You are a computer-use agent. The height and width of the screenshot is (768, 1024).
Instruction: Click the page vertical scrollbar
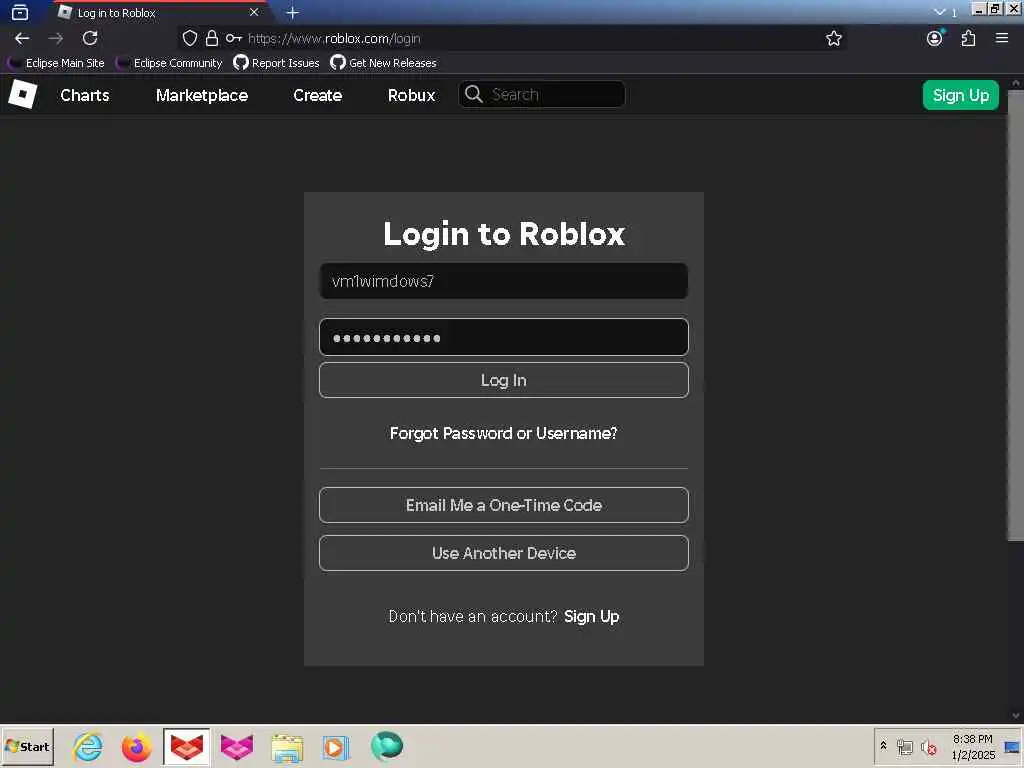point(1016,315)
